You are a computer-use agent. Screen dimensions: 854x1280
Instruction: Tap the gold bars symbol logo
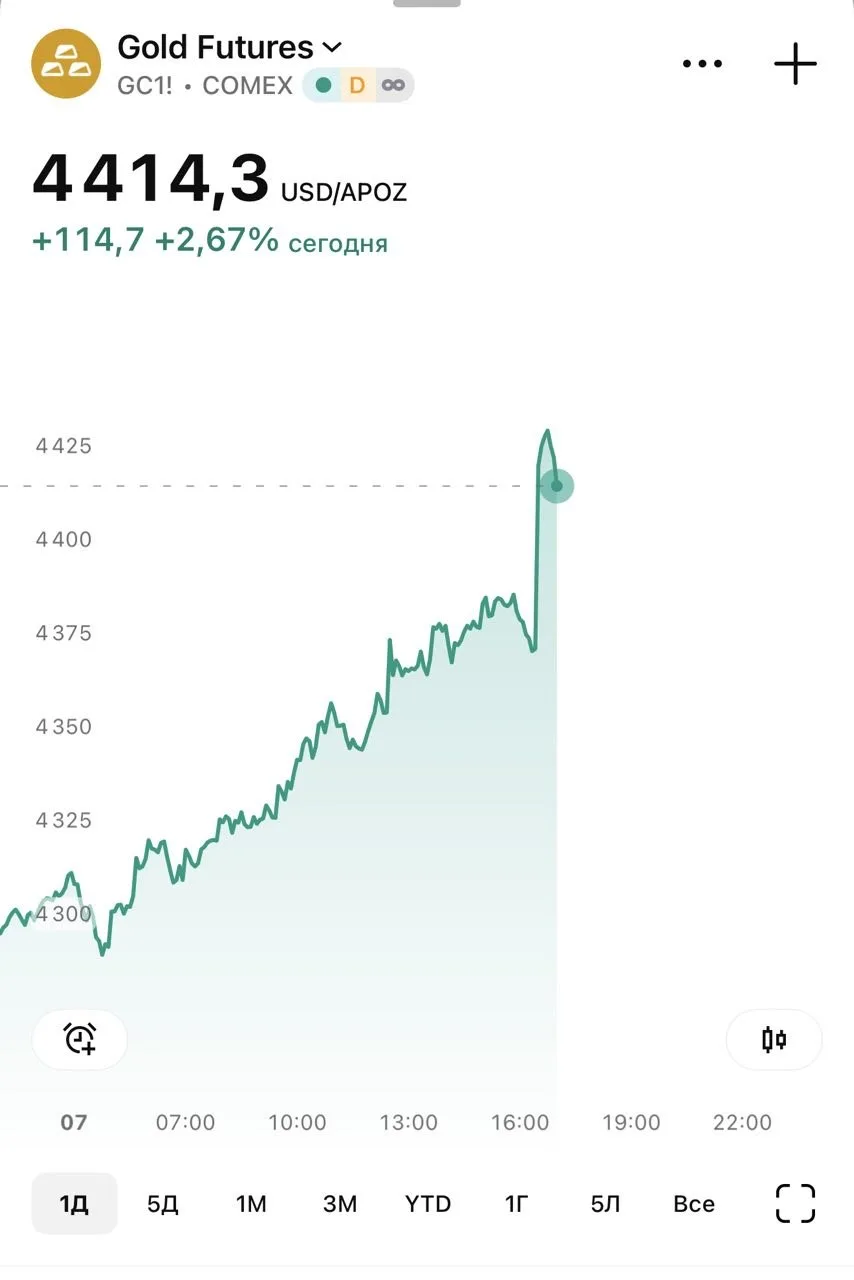[66, 63]
